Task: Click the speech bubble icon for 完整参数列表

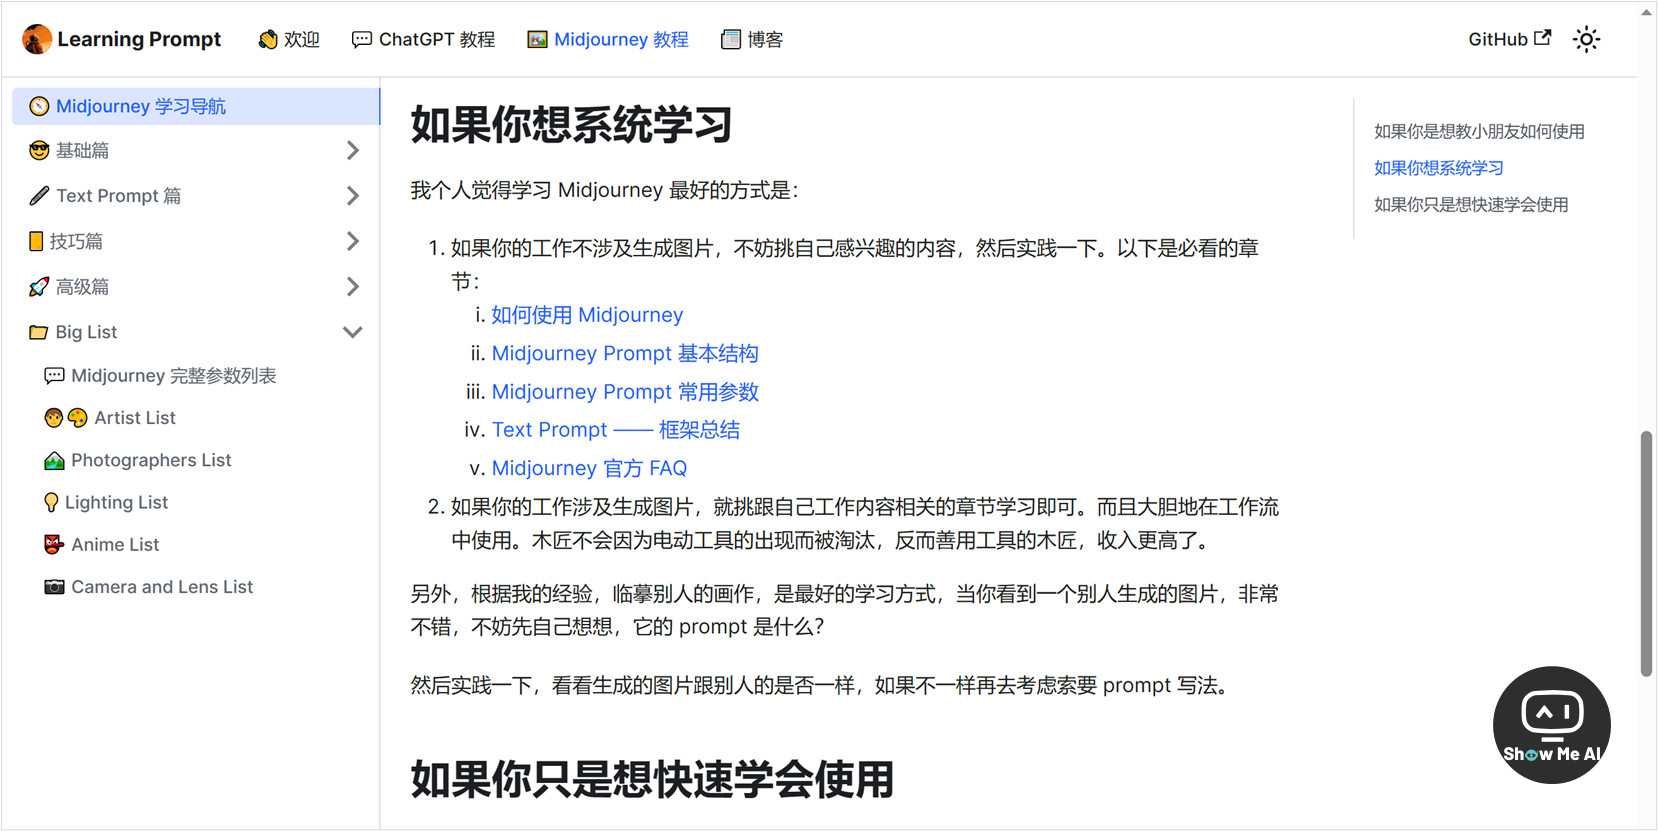Action: [54, 376]
